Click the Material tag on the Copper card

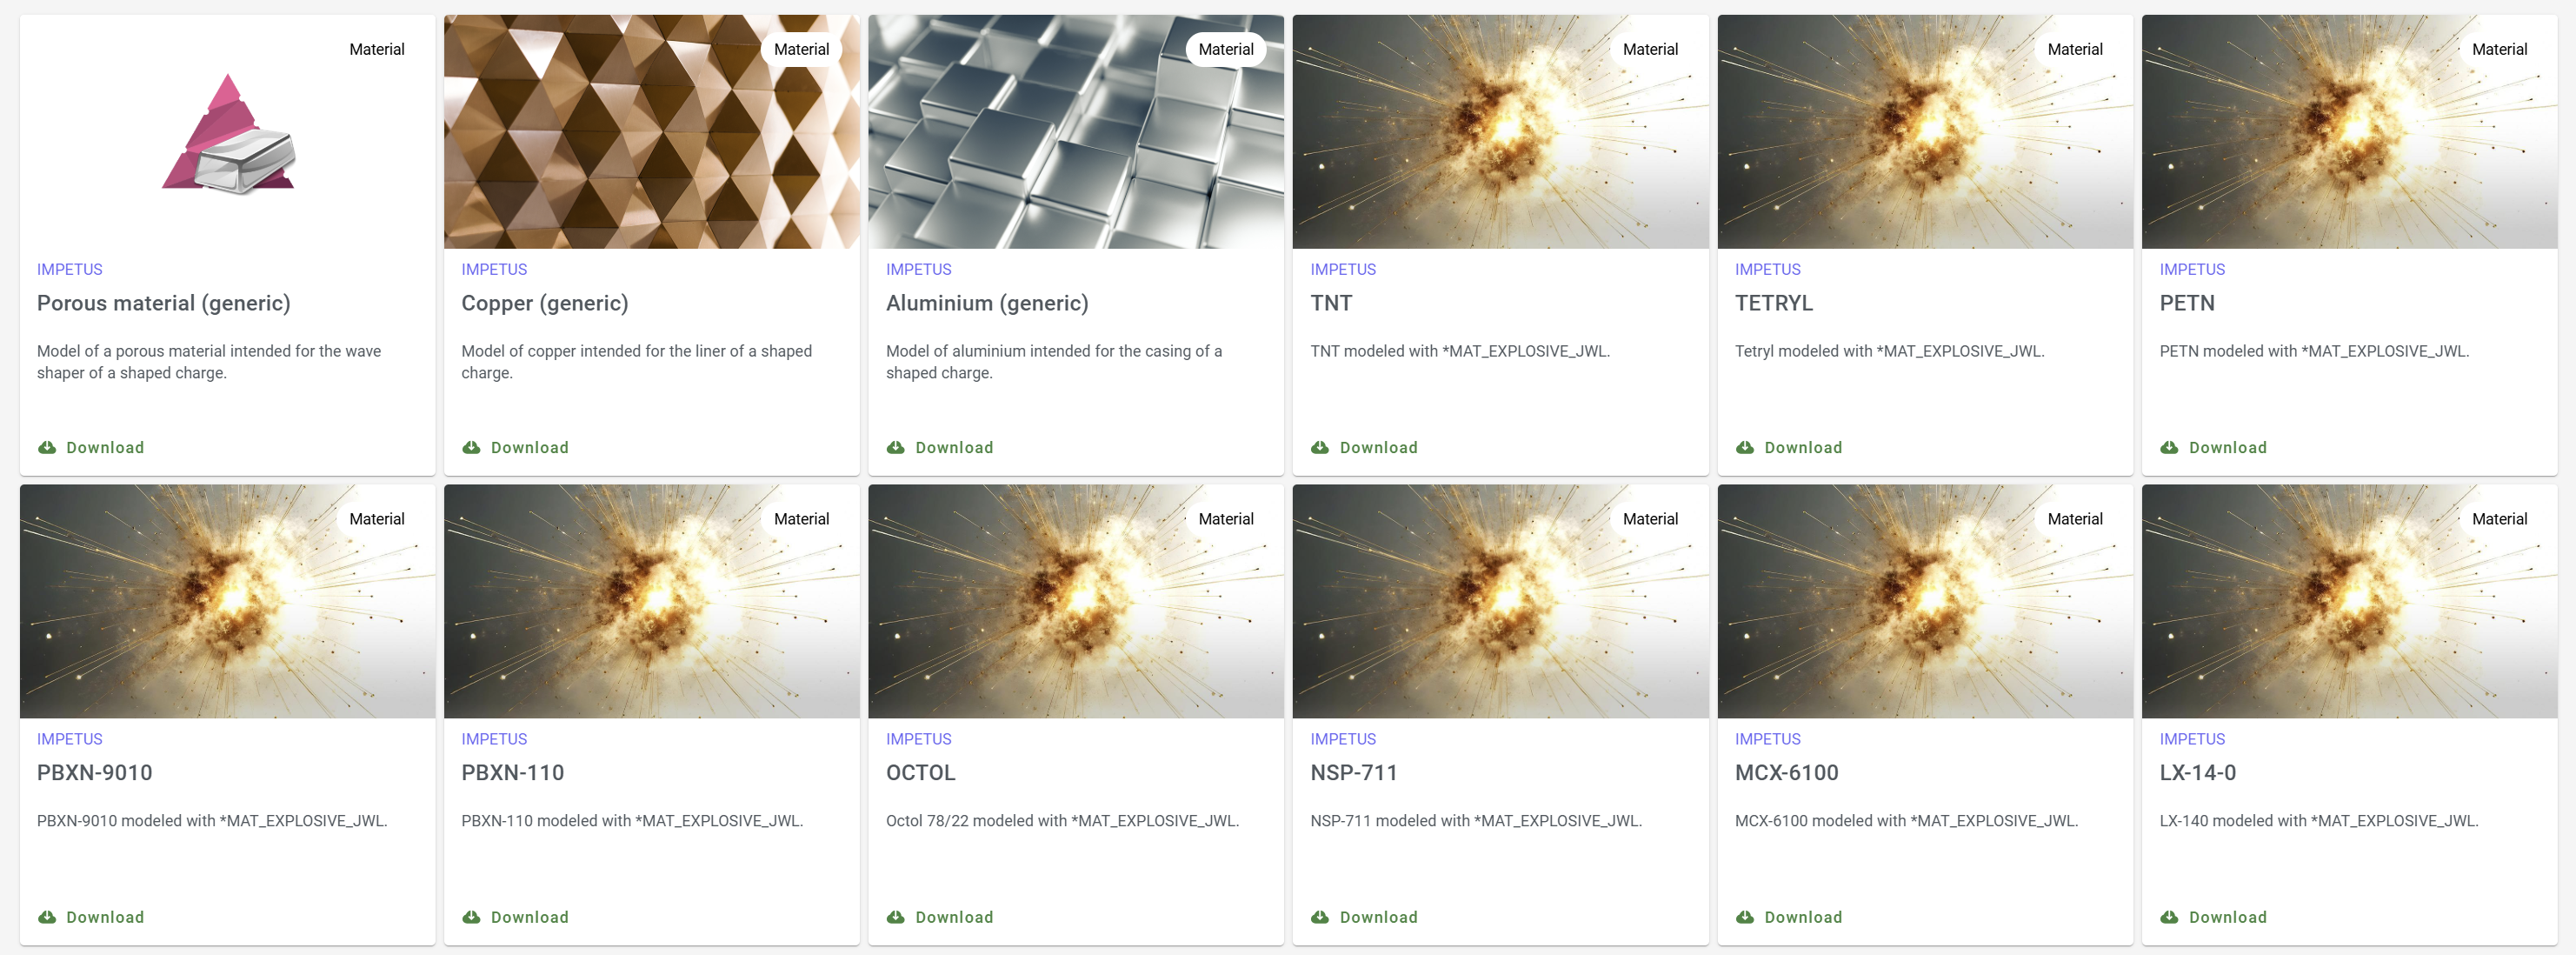[801, 49]
